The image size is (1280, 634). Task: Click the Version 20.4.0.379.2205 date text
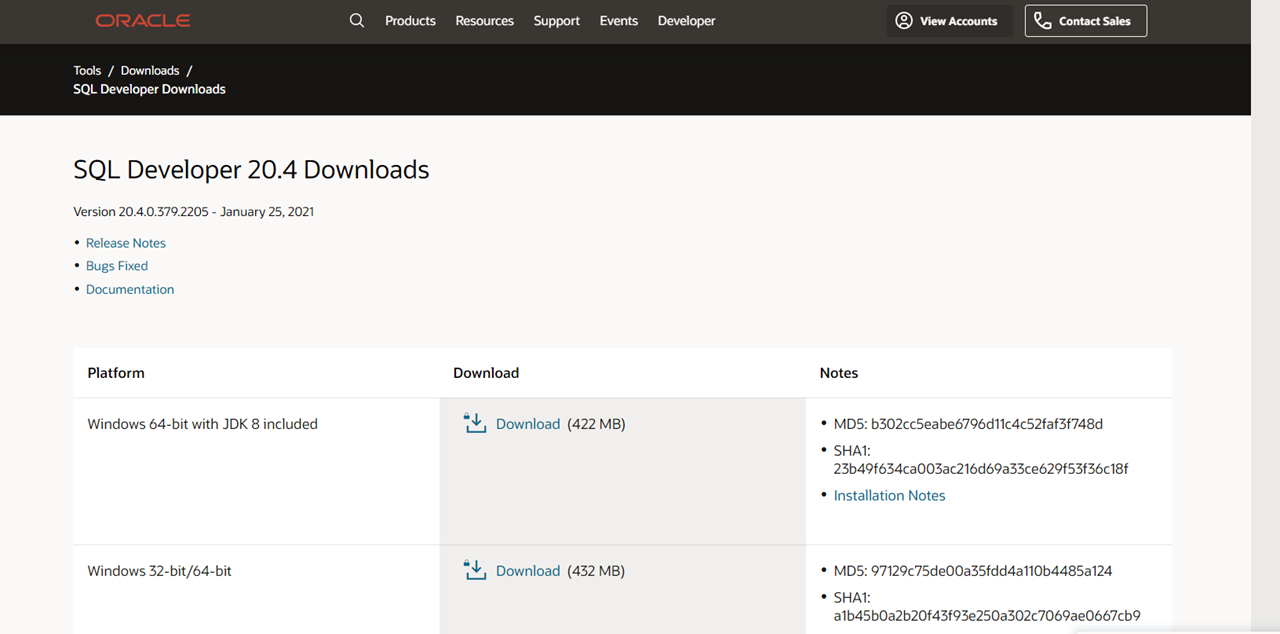click(194, 212)
